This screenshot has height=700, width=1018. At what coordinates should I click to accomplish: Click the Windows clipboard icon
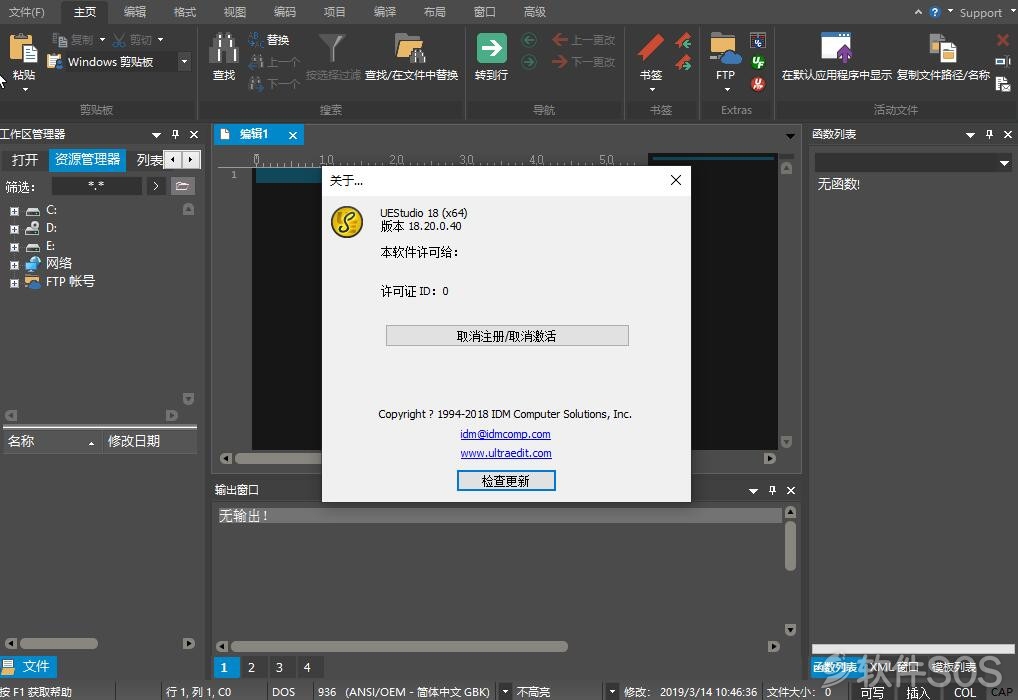(55, 62)
